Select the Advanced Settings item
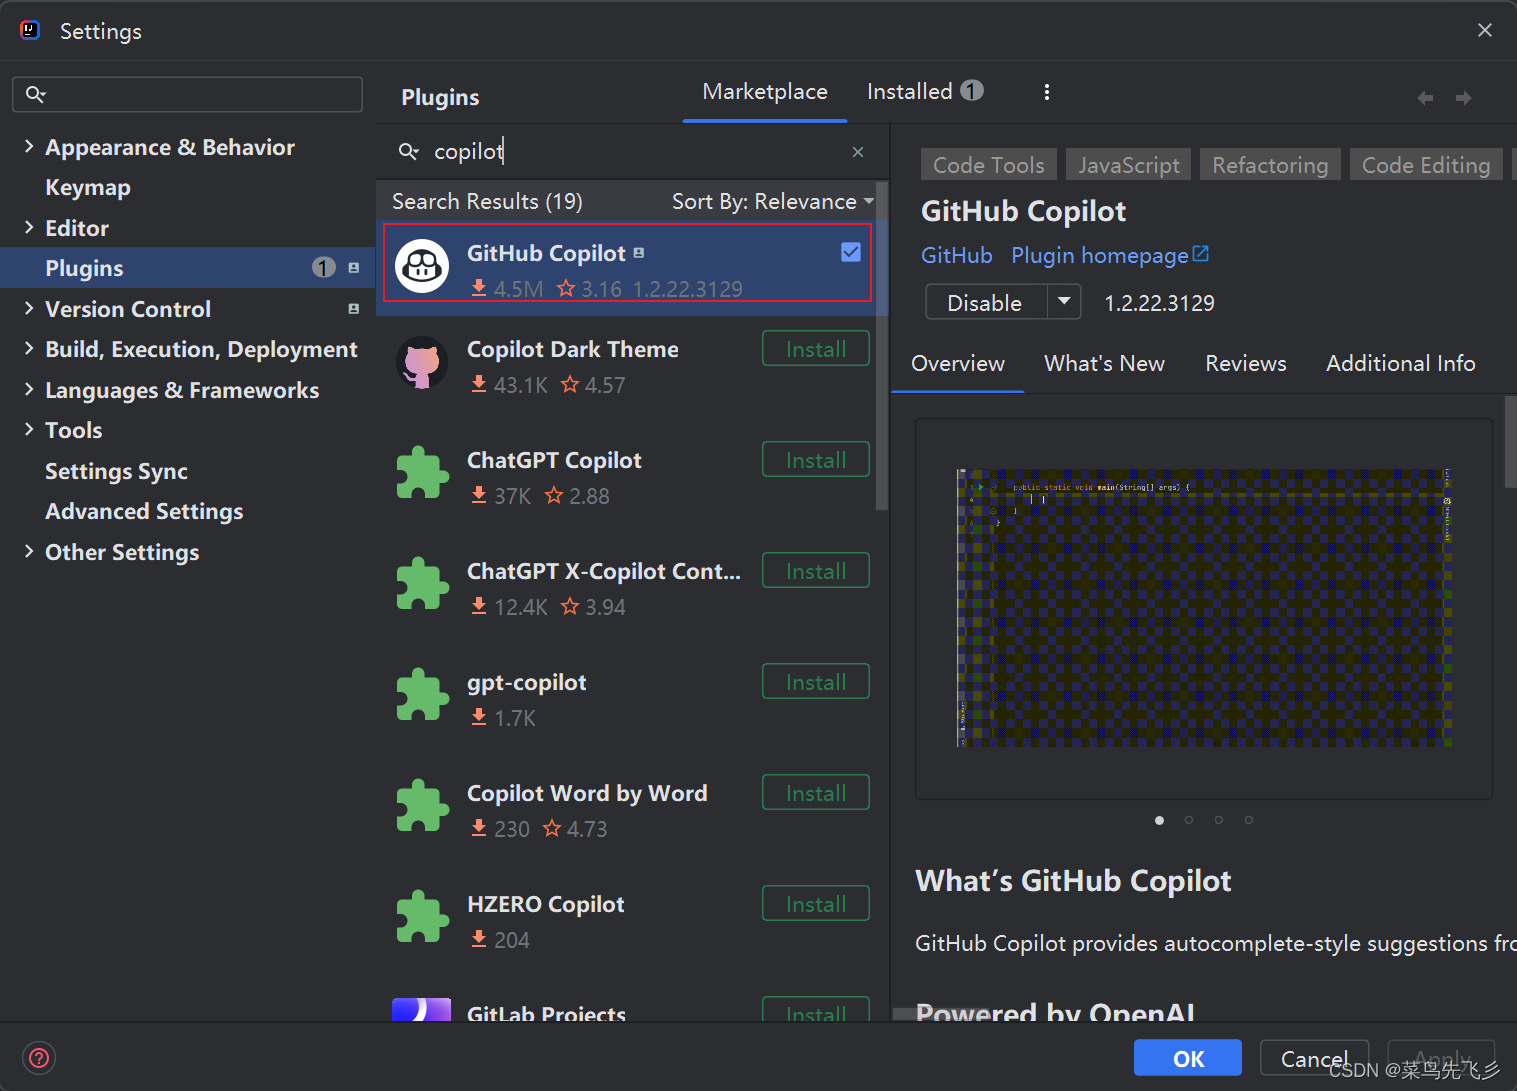Viewport: 1517px width, 1091px height. (144, 511)
